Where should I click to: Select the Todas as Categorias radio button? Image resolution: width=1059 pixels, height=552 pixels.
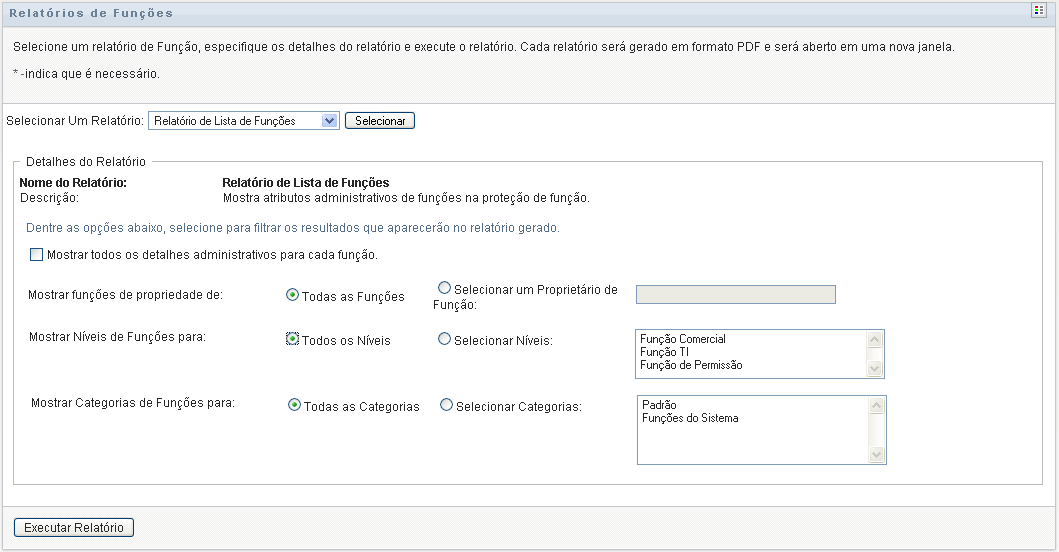[295, 405]
